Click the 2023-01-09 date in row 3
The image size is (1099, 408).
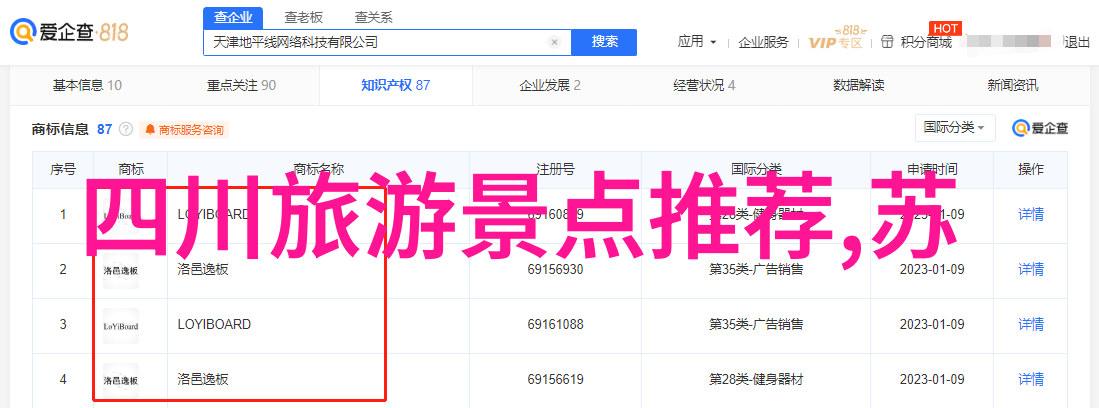pyautogui.click(x=932, y=325)
